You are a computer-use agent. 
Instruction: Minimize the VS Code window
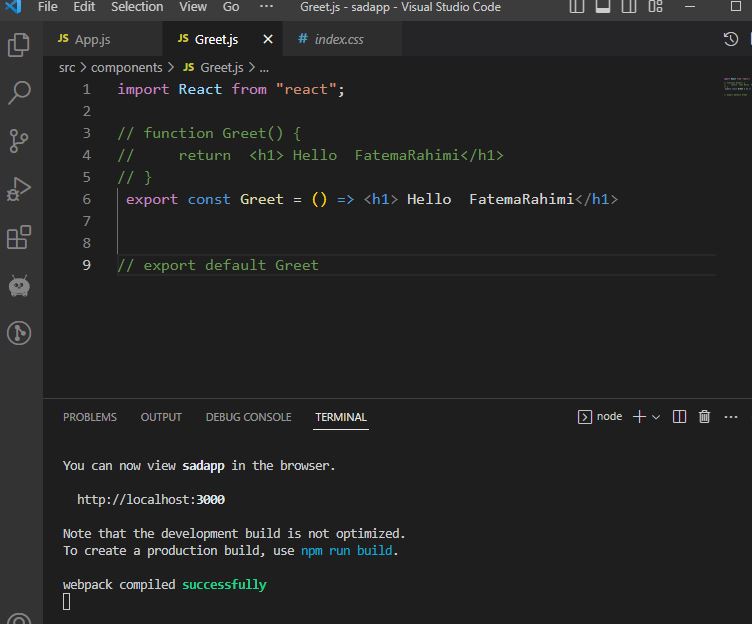tap(690, 7)
